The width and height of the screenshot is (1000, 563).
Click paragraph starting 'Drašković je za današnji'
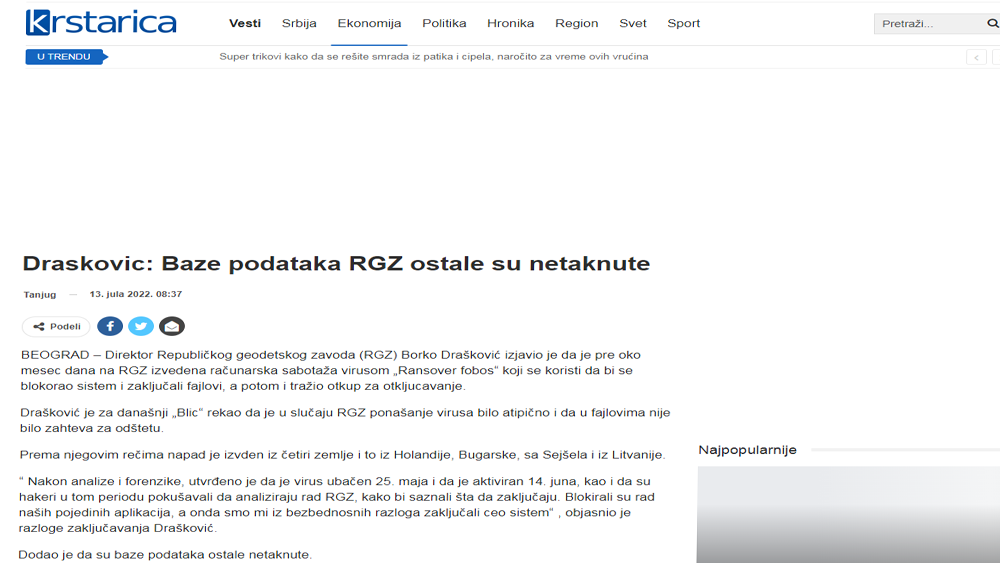pyautogui.click(x=345, y=420)
